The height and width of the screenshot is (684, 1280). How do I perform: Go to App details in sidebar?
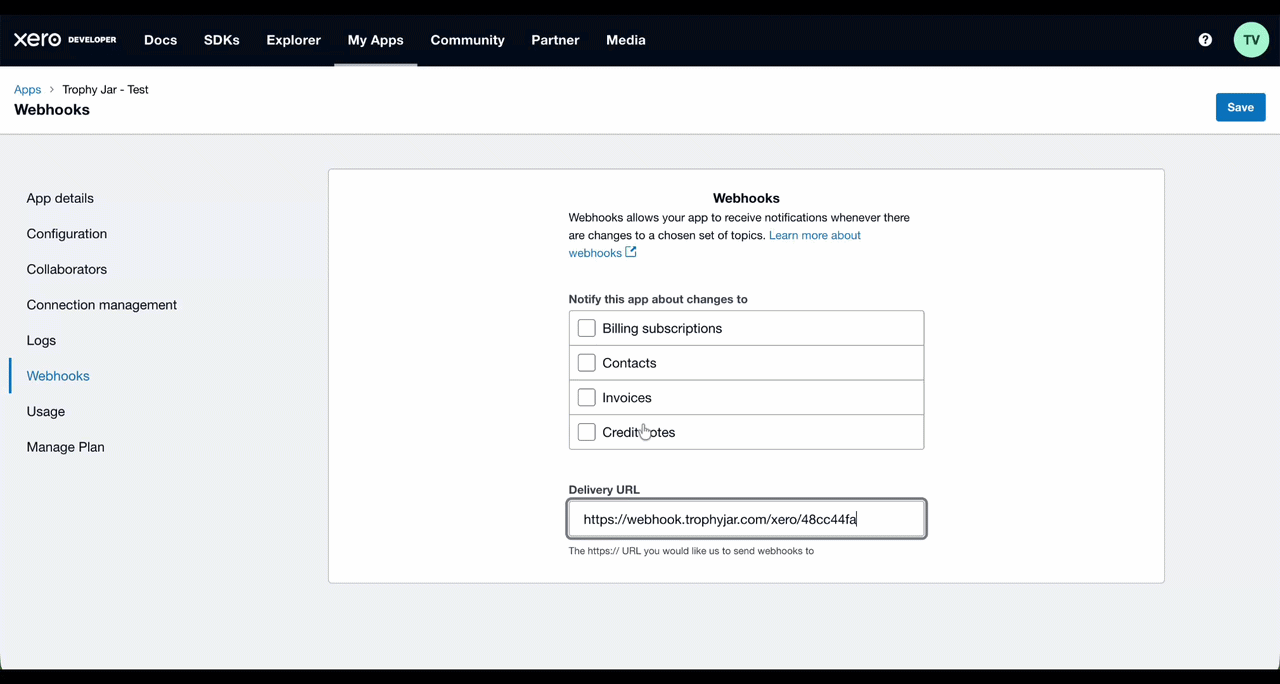point(60,198)
